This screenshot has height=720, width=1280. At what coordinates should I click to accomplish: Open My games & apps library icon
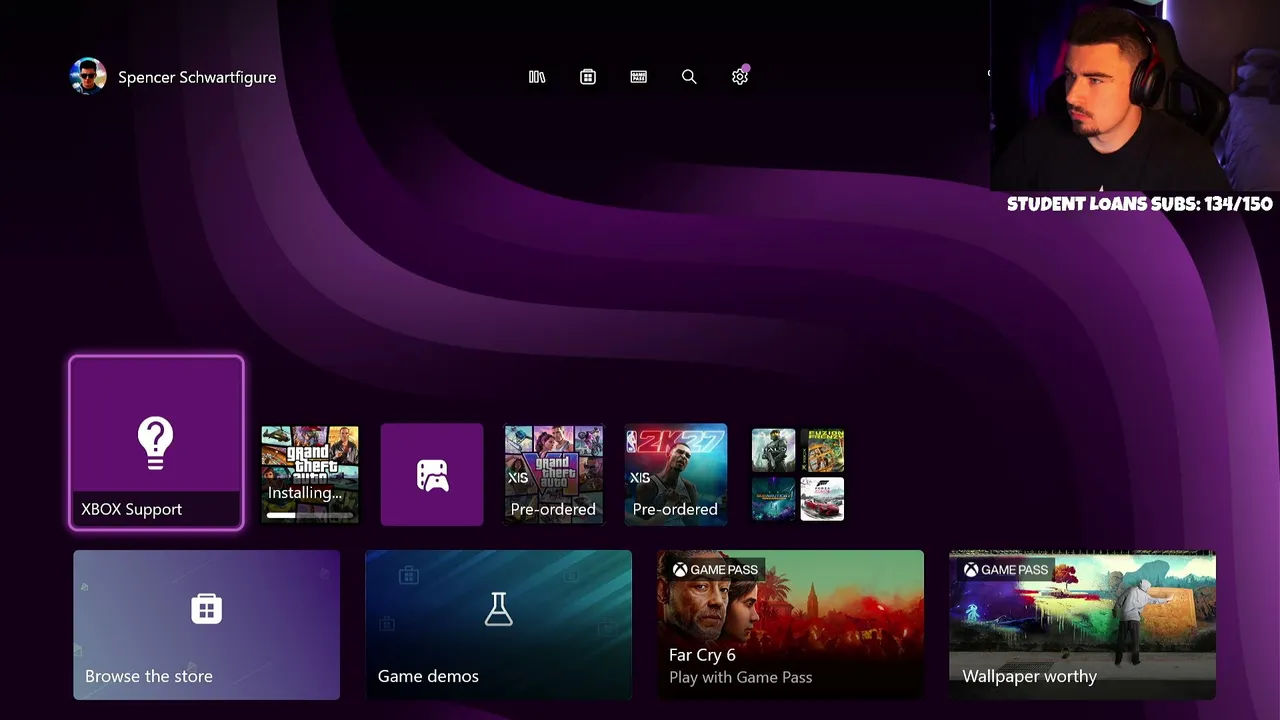pos(537,77)
